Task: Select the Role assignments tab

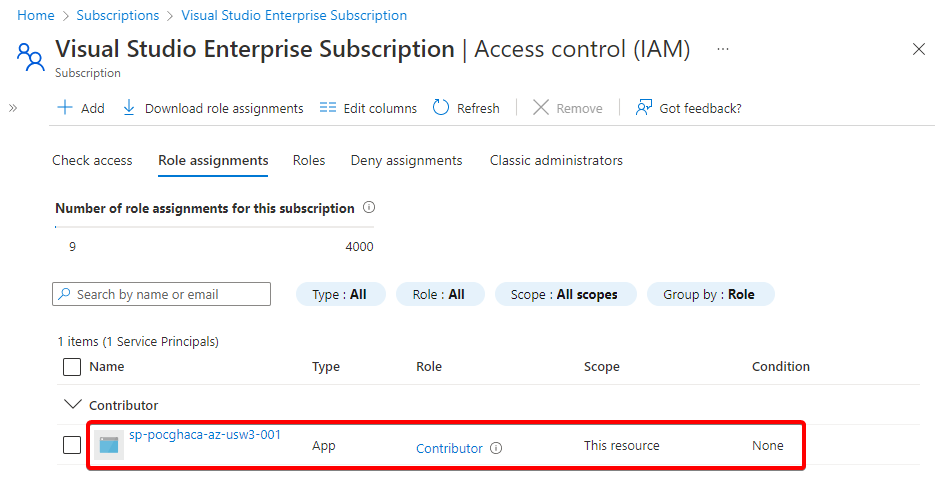Action: 213,160
